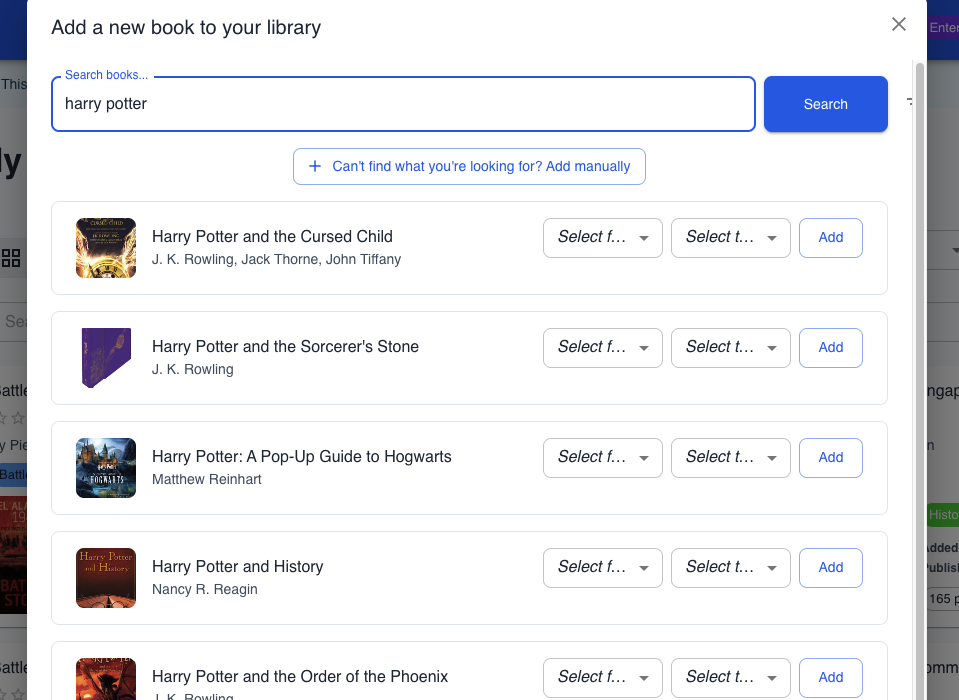Click the title Harry Potter and the Cursed Child
The width and height of the screenshot is (959, 700).
[272, 237]
